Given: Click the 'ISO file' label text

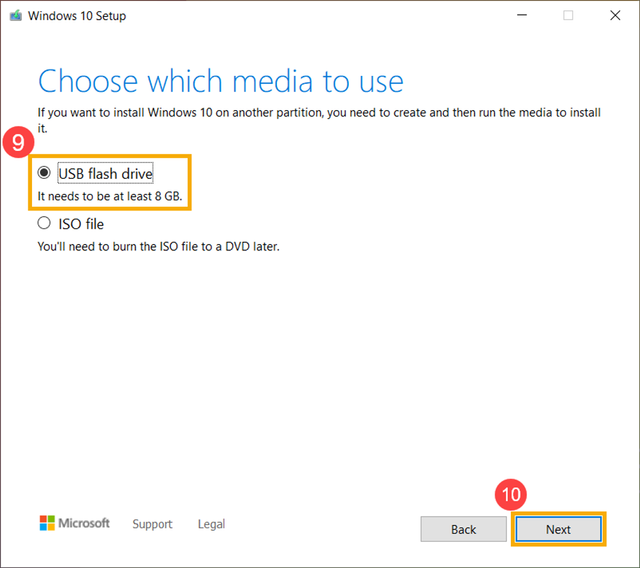Looking at the screenshot, I should tap(81, 224).
